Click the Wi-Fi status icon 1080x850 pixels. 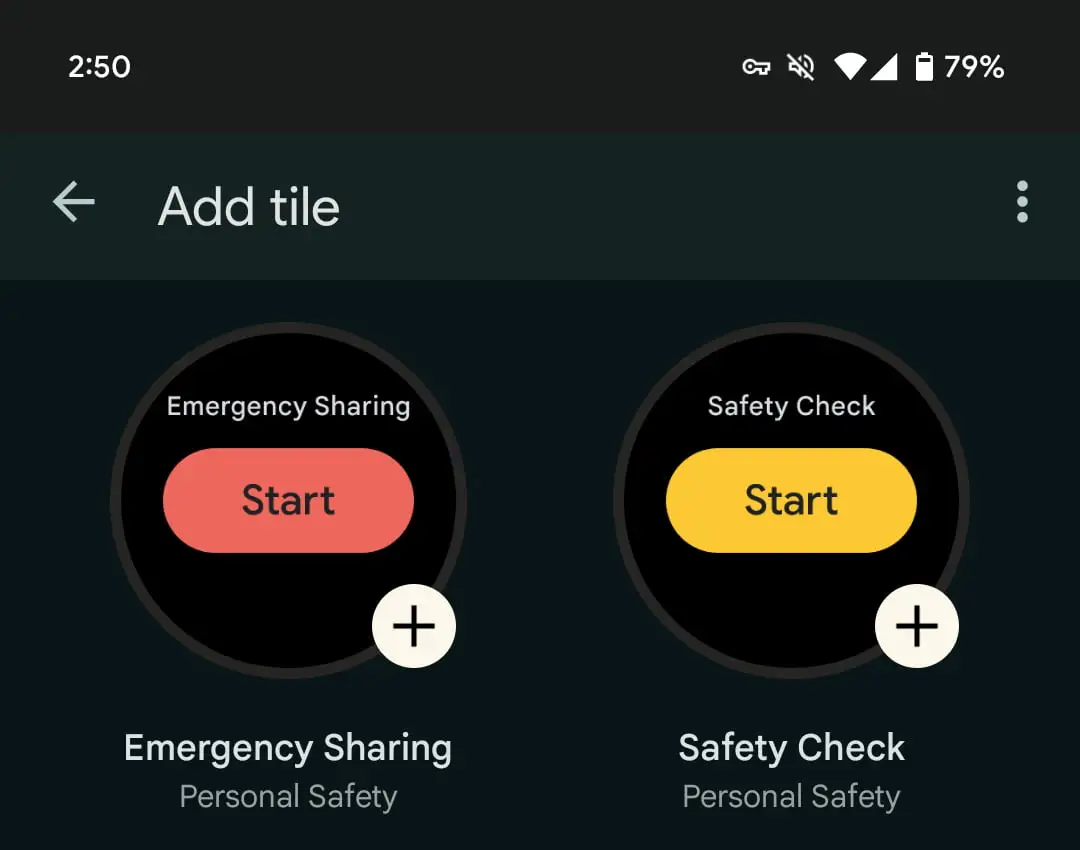pos(850,67)
